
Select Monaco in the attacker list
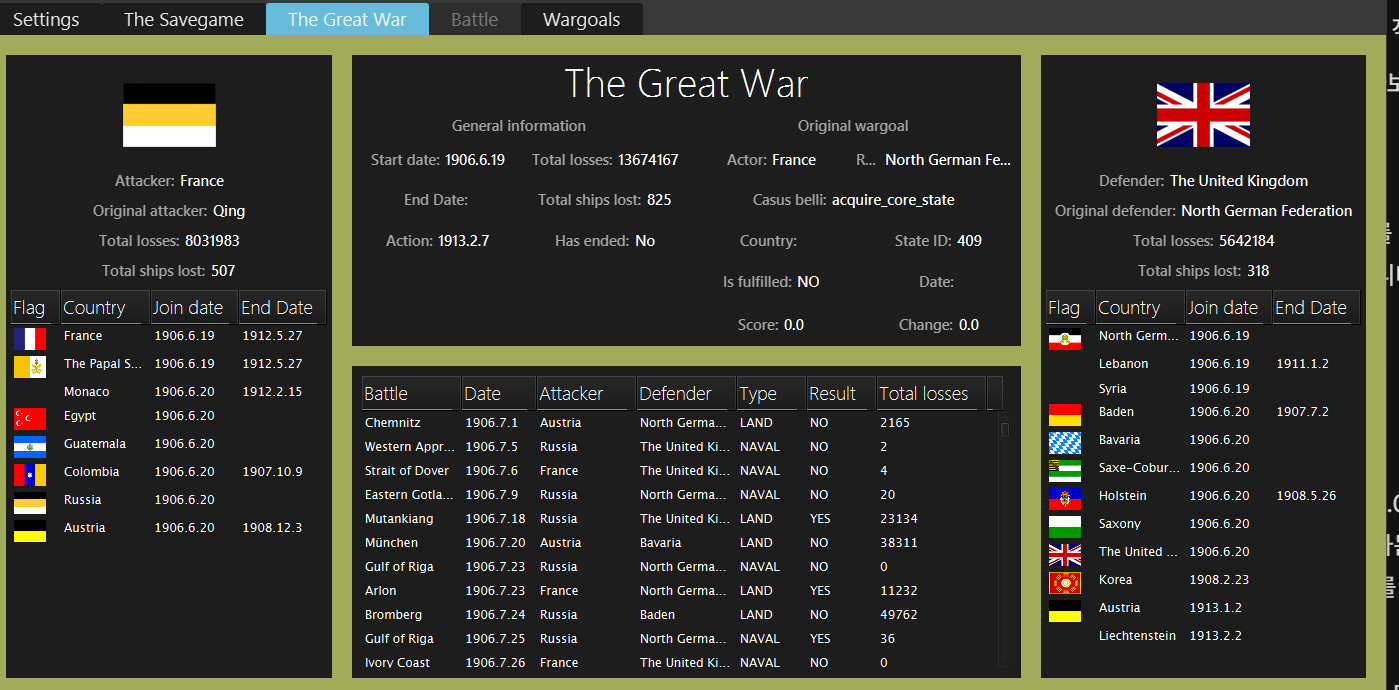[x=169, y=392]
